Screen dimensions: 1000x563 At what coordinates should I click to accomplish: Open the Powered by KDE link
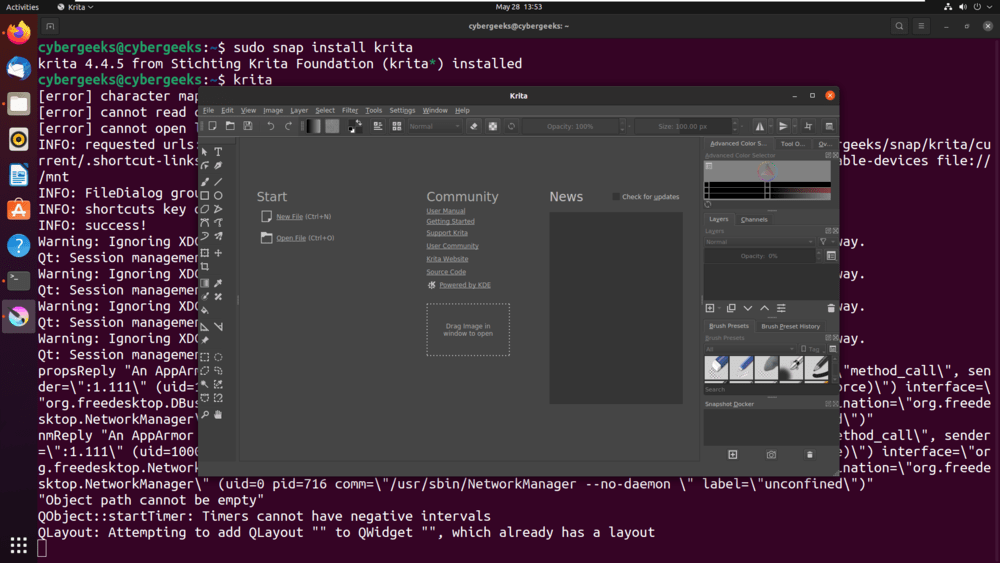(x=465, y=285)
